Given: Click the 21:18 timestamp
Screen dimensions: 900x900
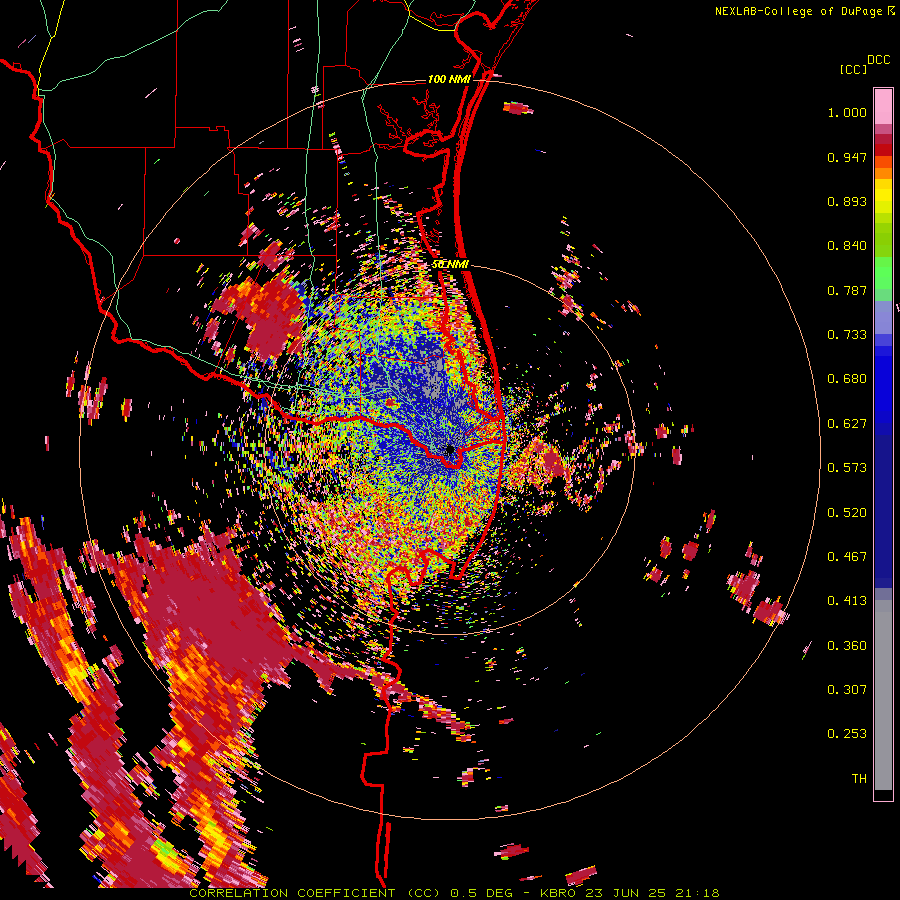Looking at the screenshot, I should pyautogui.click(x=697, y=893).
